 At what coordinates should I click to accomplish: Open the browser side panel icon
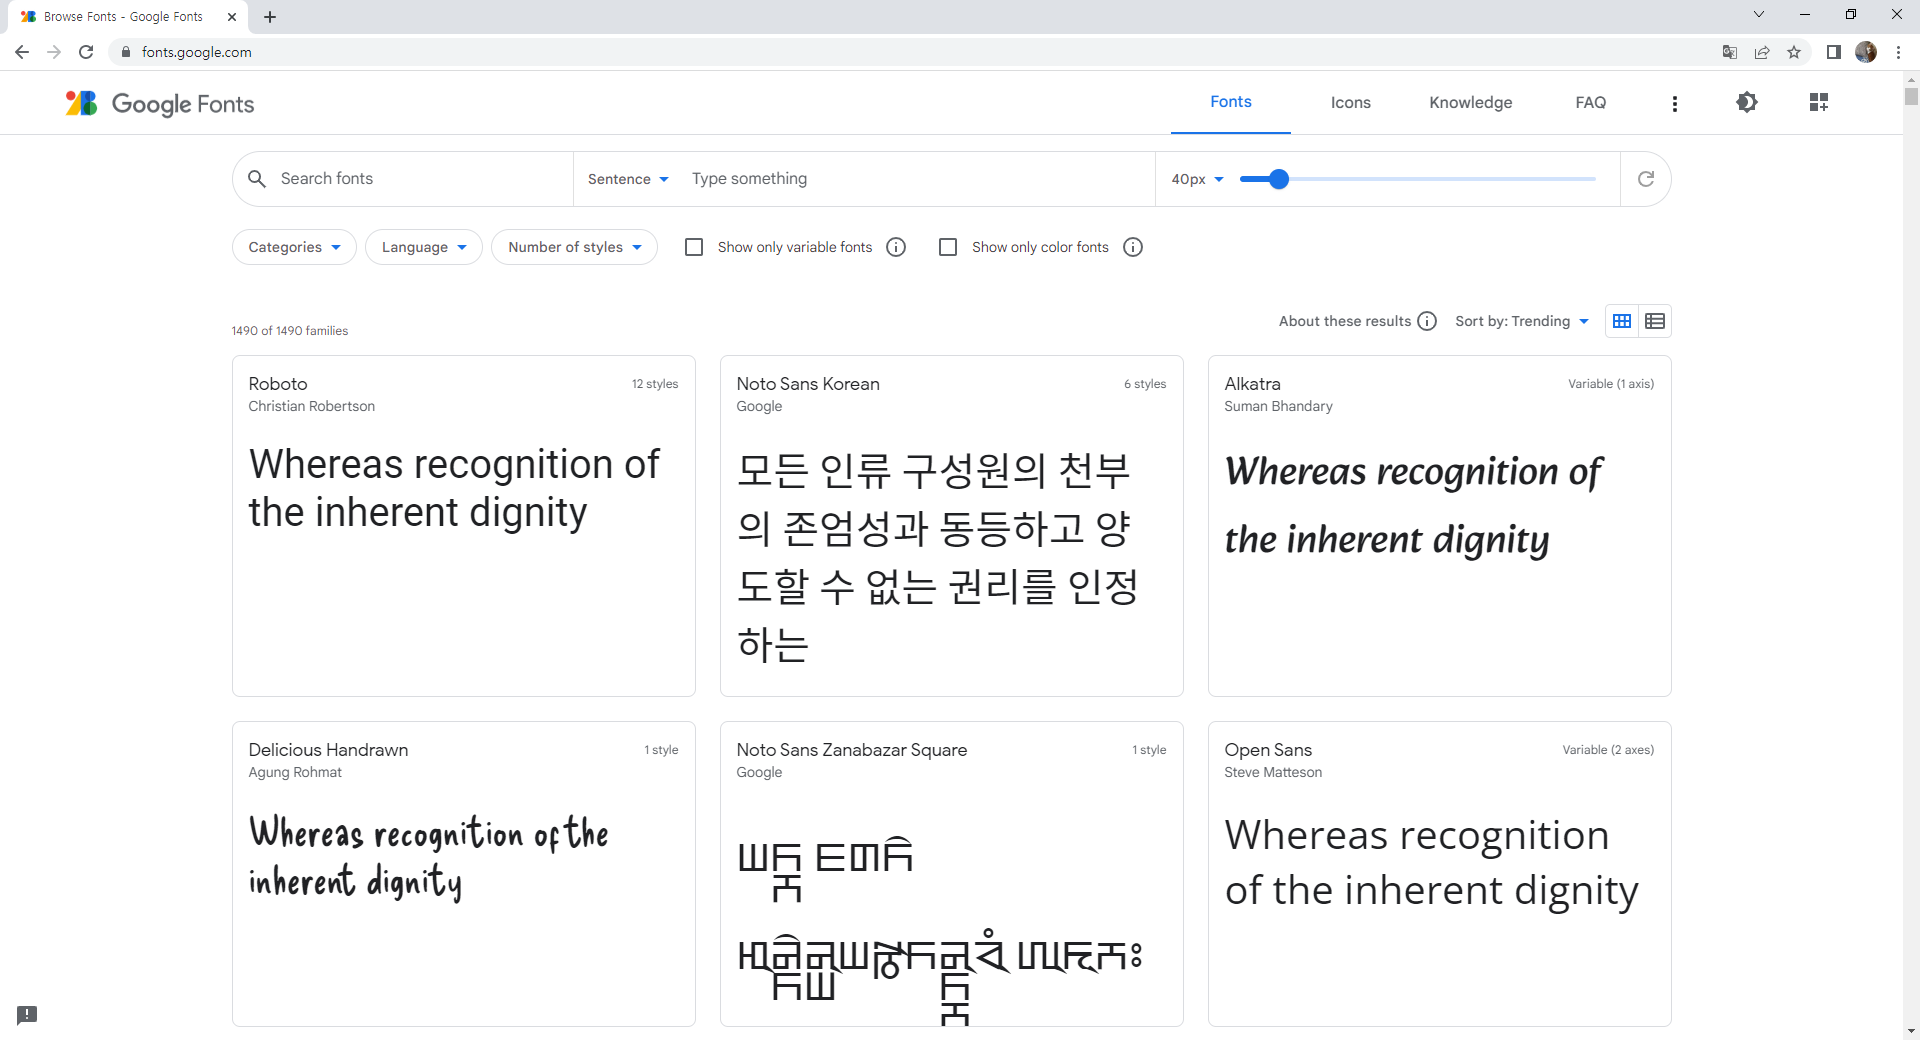1833,52
